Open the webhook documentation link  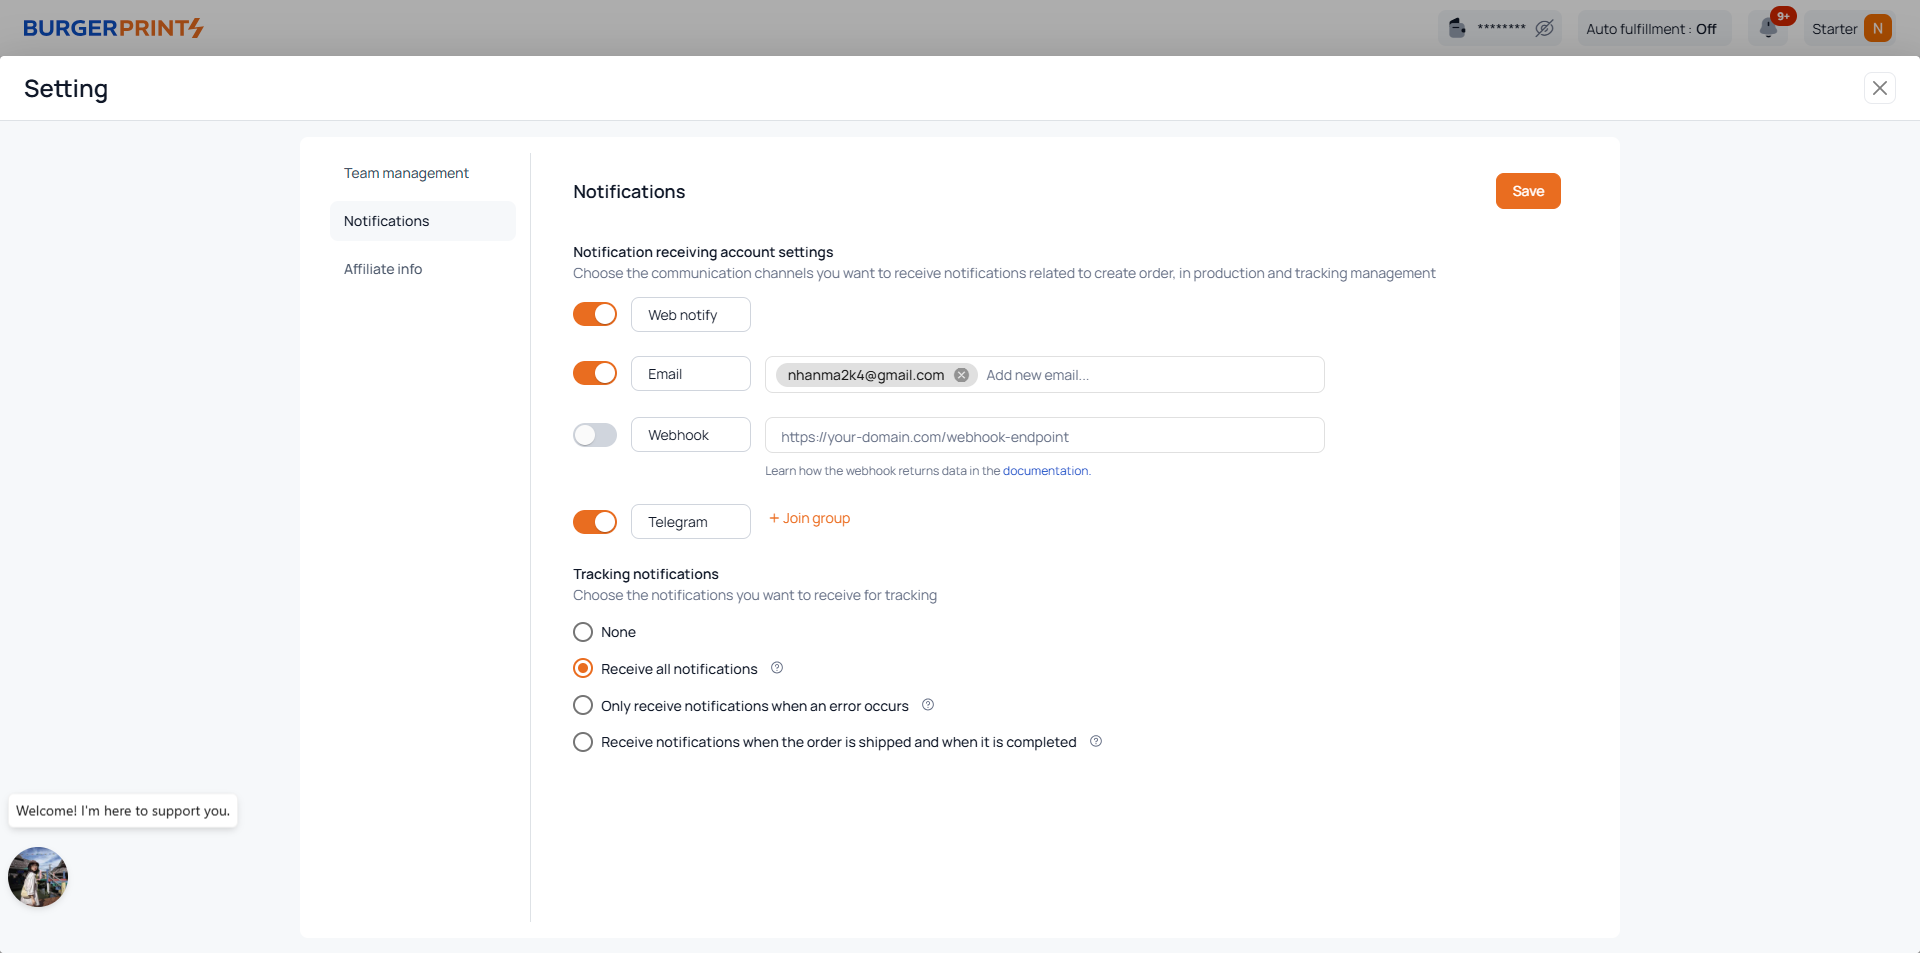1045,471
